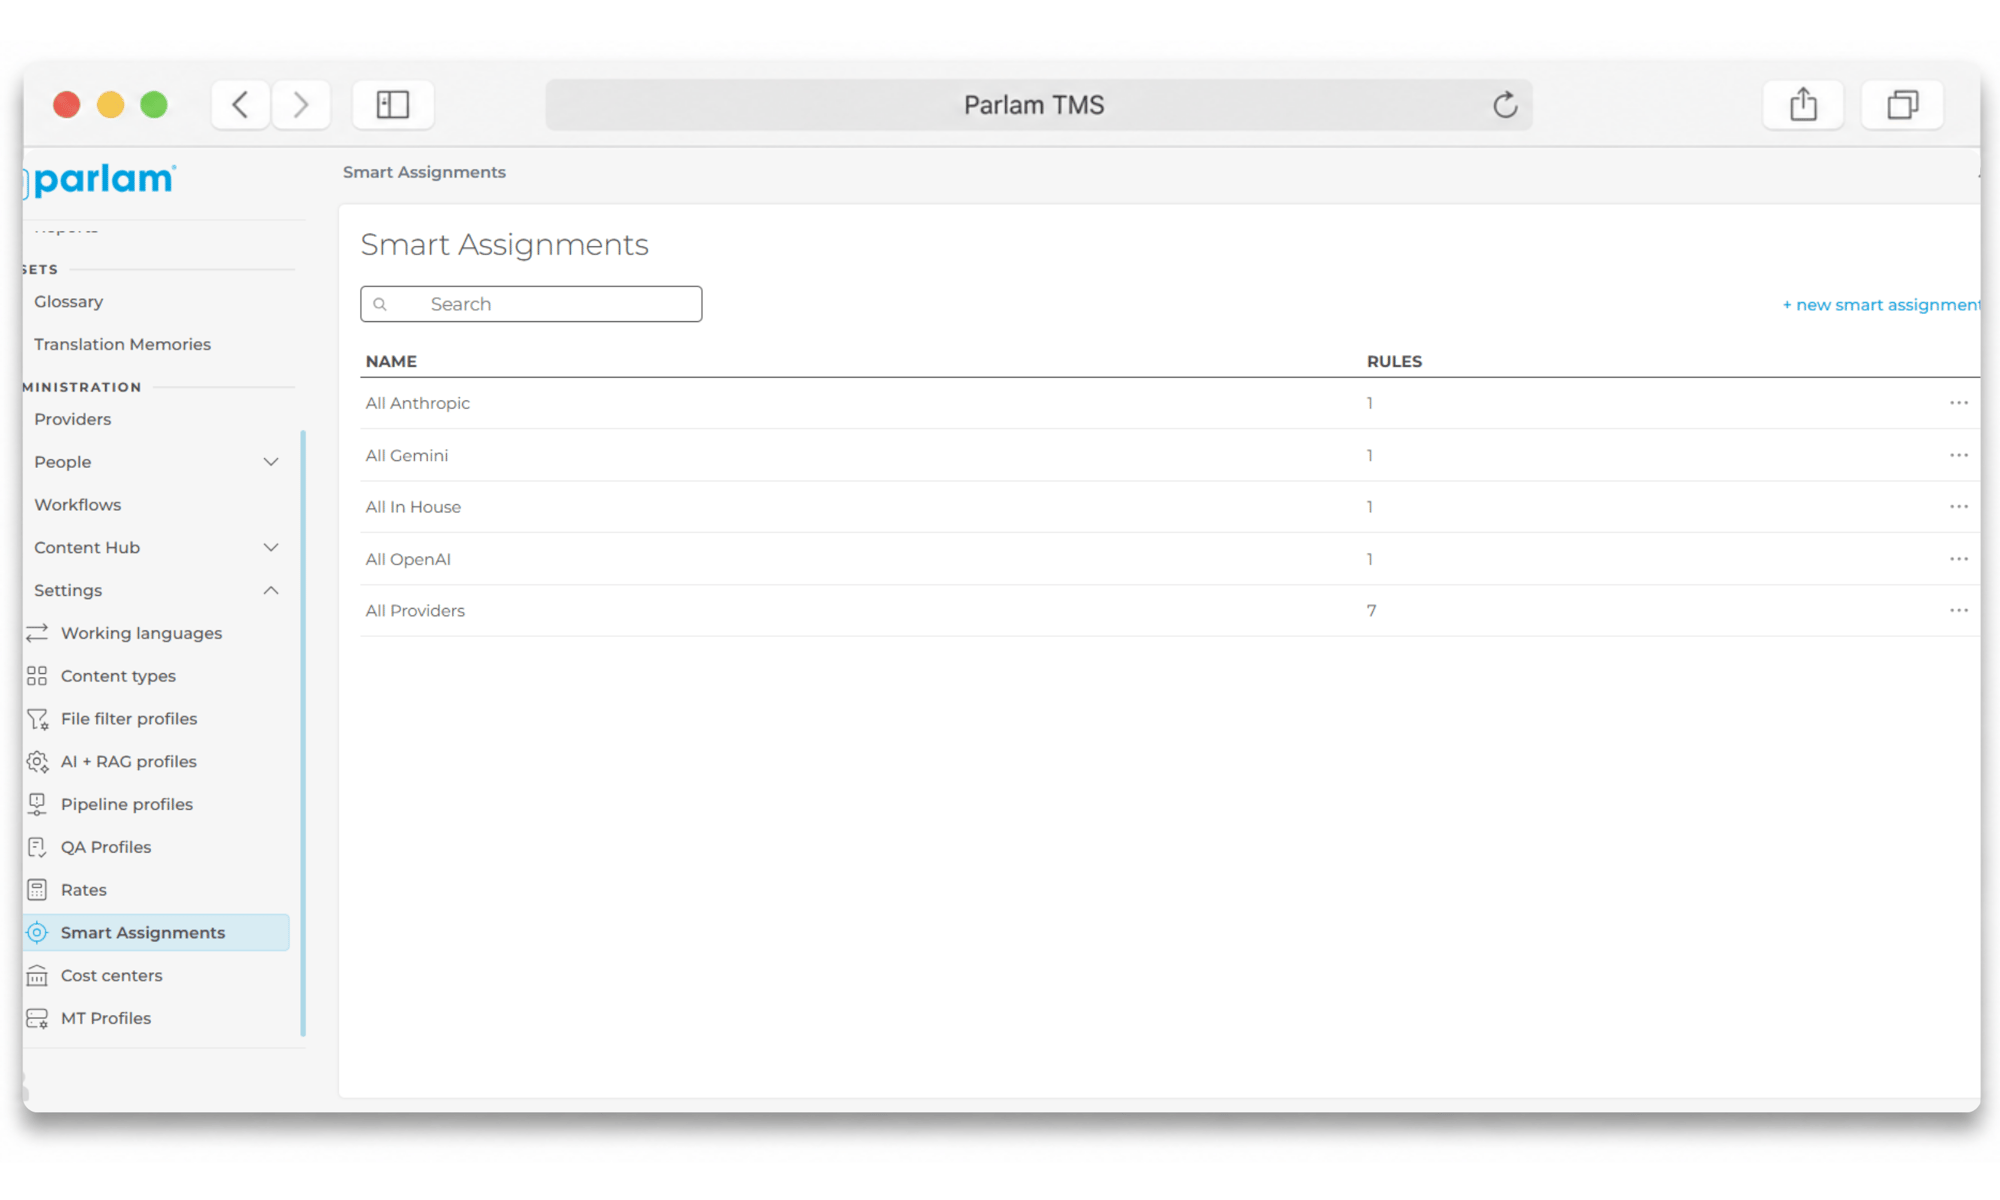
Task: Open the All OpenAI assignment
Action: pos(408,559)
